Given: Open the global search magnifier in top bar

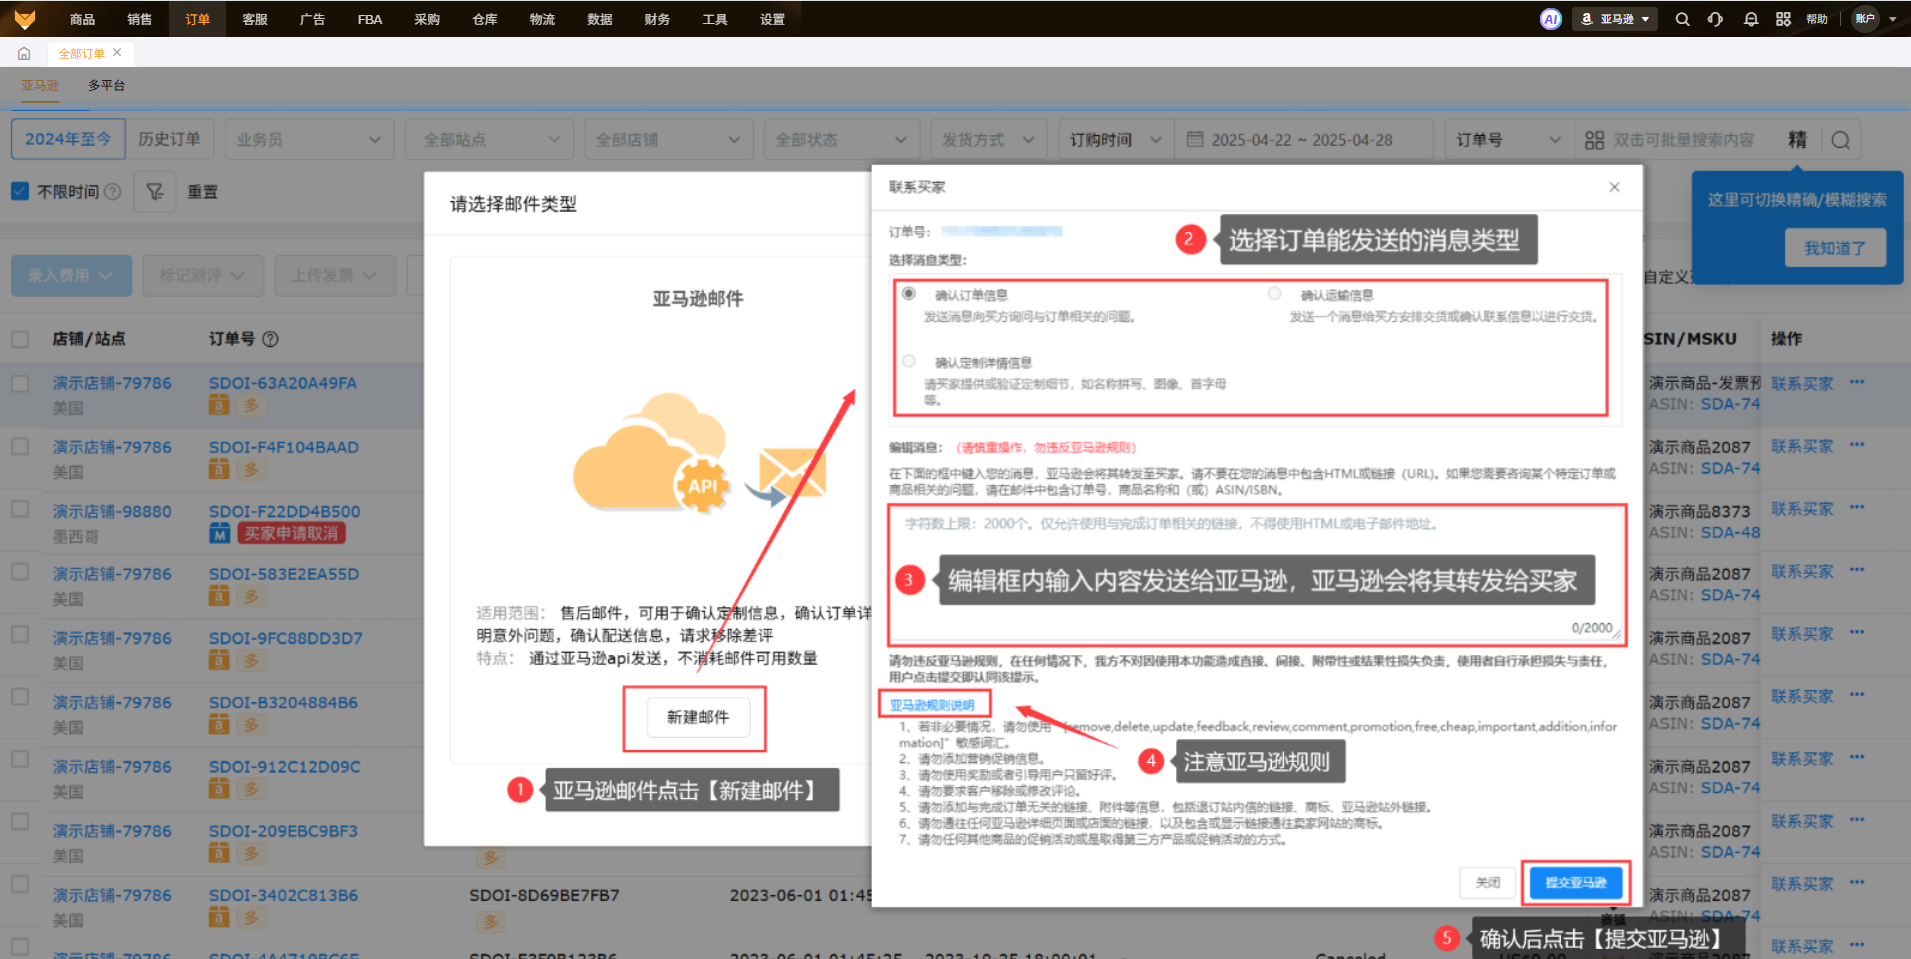Looking at the screenshot, I should (x=1683, y=19).
